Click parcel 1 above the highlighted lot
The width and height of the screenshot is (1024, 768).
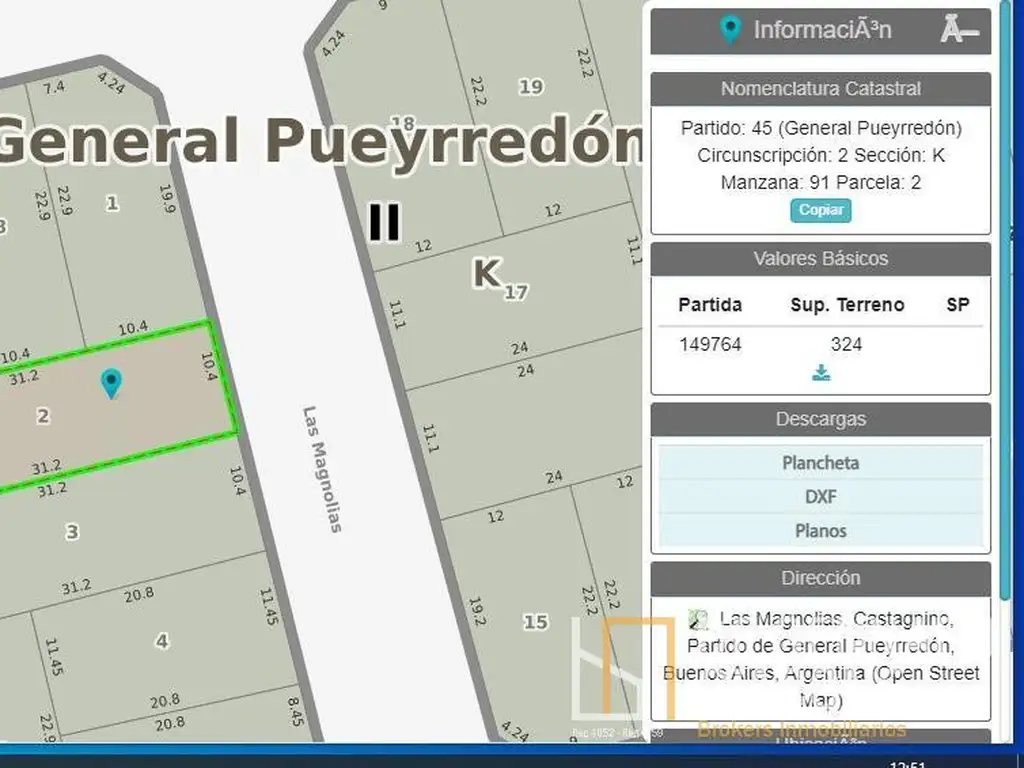112,203
